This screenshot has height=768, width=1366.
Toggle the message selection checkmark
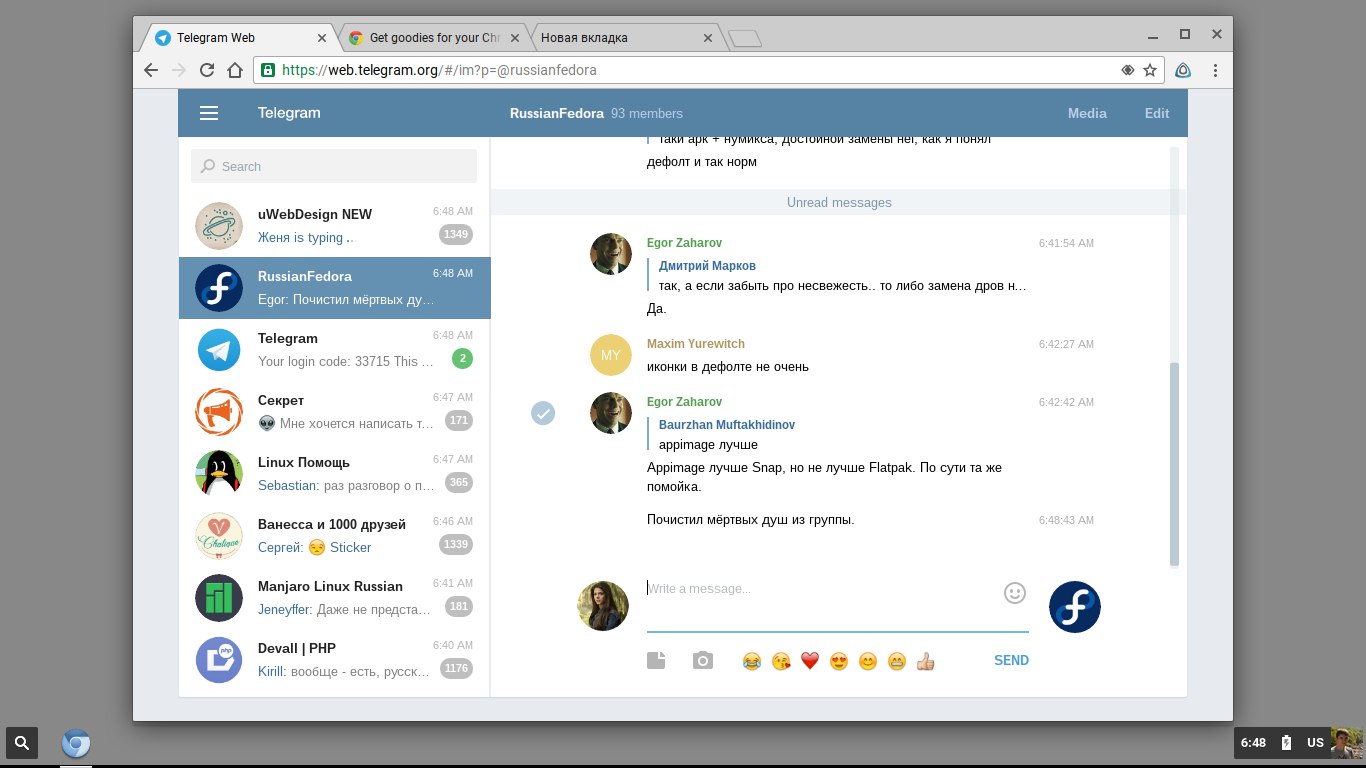[x=543, y=413]
